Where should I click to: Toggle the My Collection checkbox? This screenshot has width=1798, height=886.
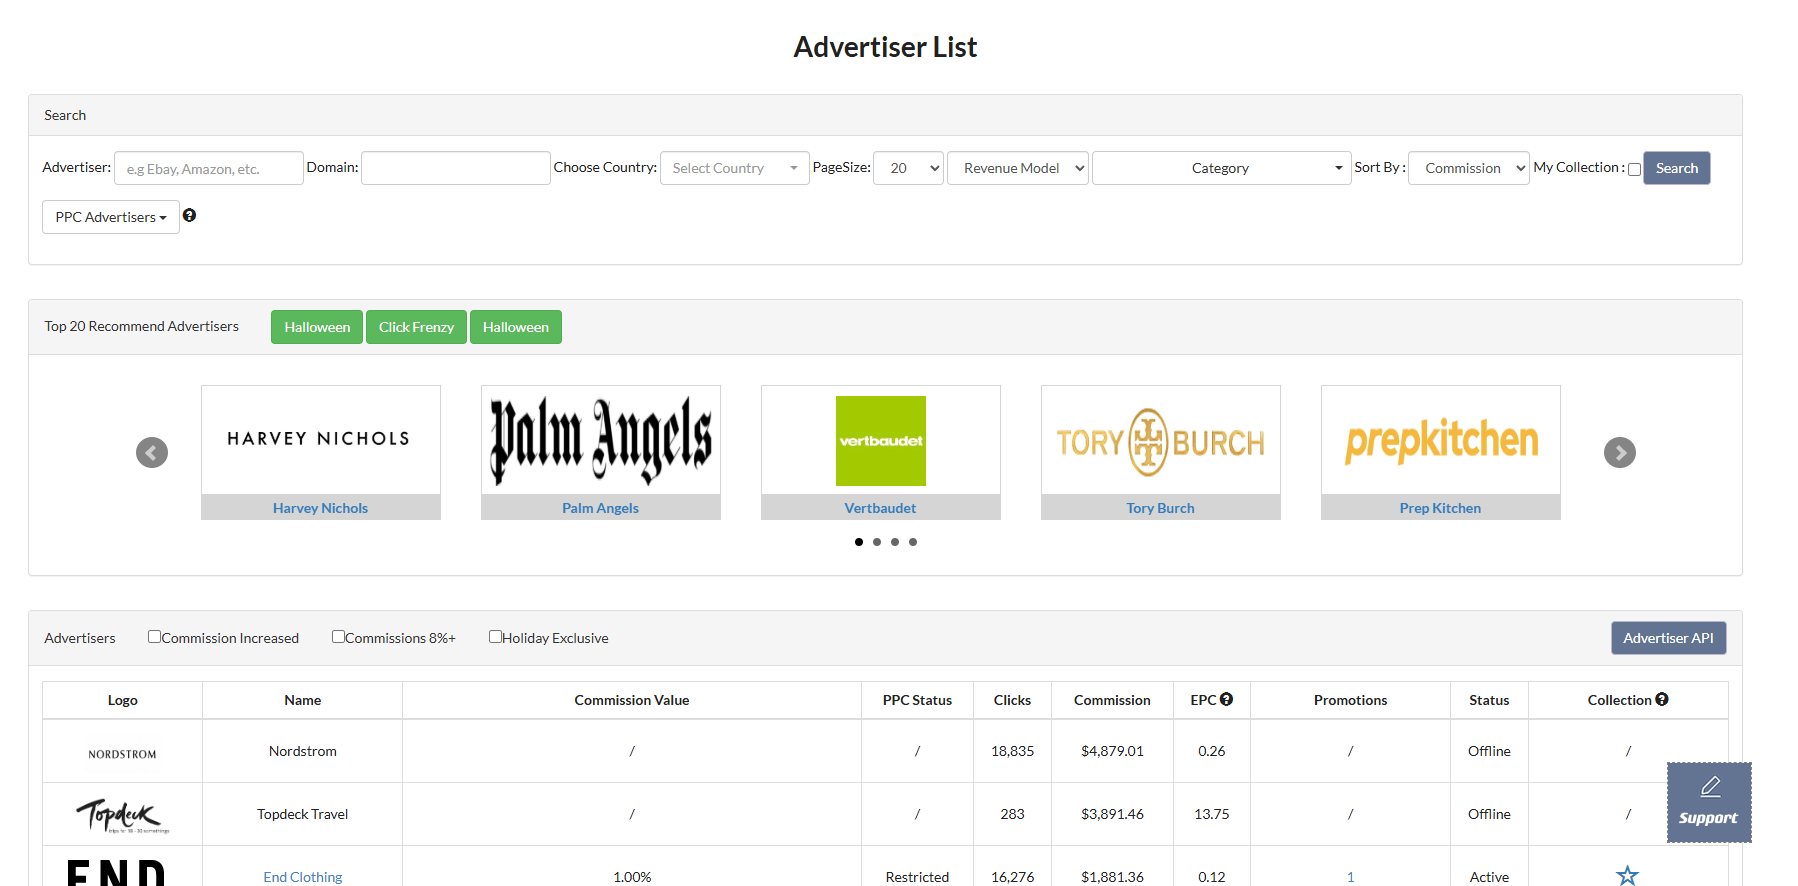(1634, 169)
